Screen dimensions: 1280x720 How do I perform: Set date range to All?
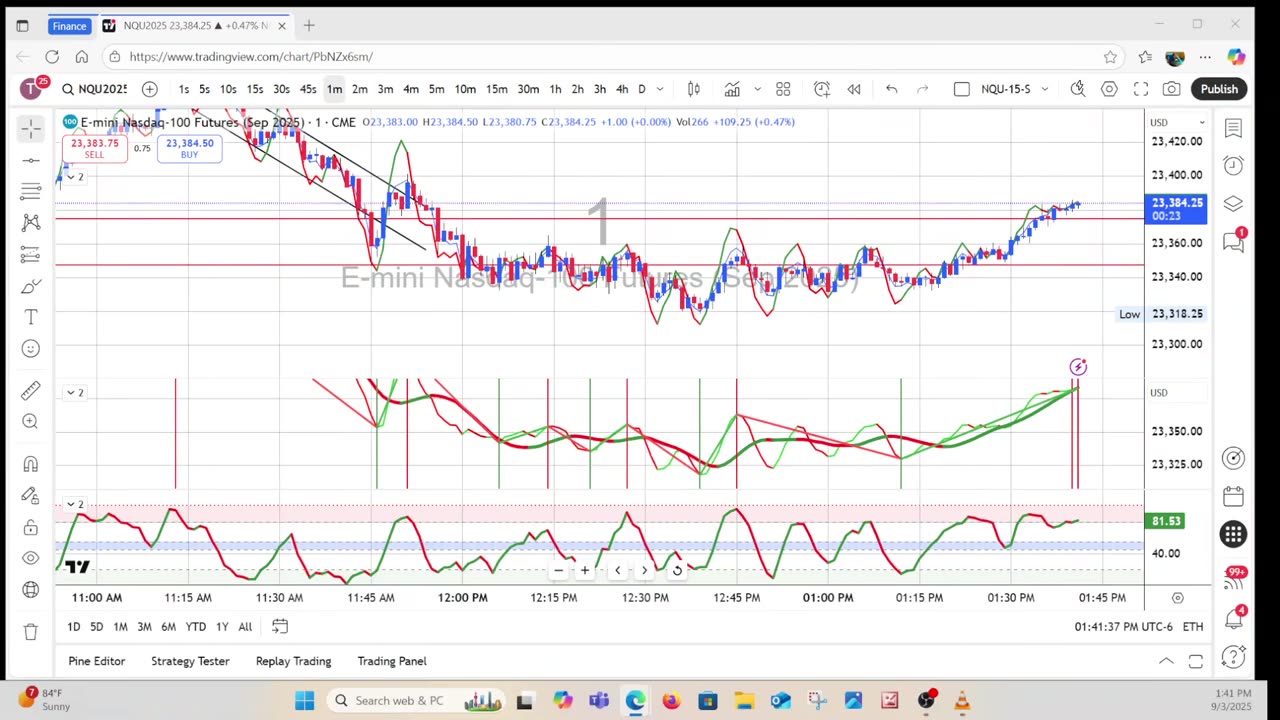[245, 626]
